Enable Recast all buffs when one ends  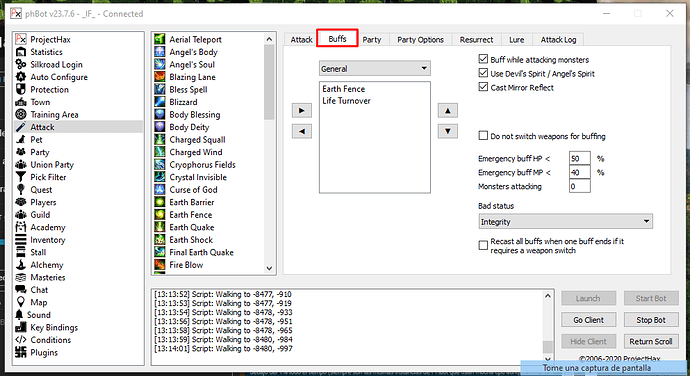click(483, 245)
